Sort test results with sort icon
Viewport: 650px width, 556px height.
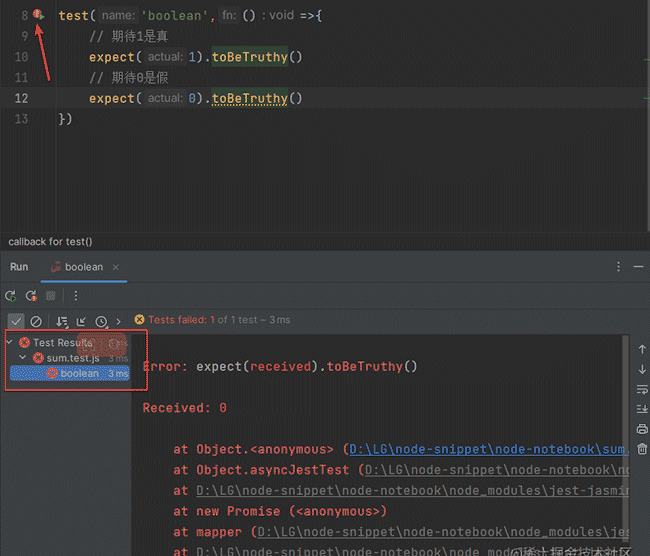[62, 322]
